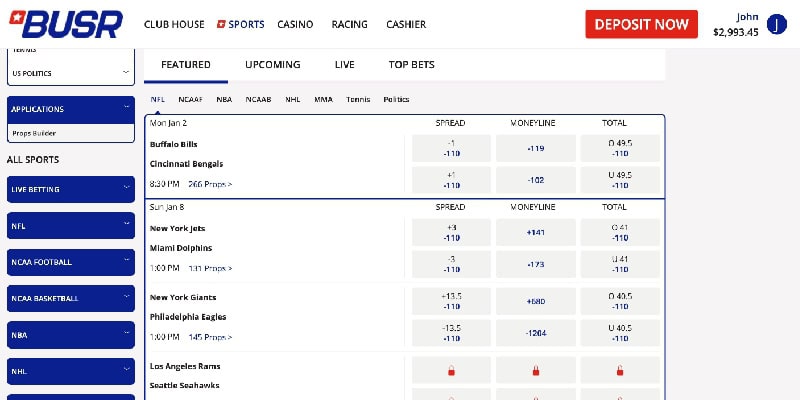The width and height of the screenshot is (800, 400).
Task: Bet New York Giants spread +13.5
Action: pyautogui.click(x=451, y=301)
